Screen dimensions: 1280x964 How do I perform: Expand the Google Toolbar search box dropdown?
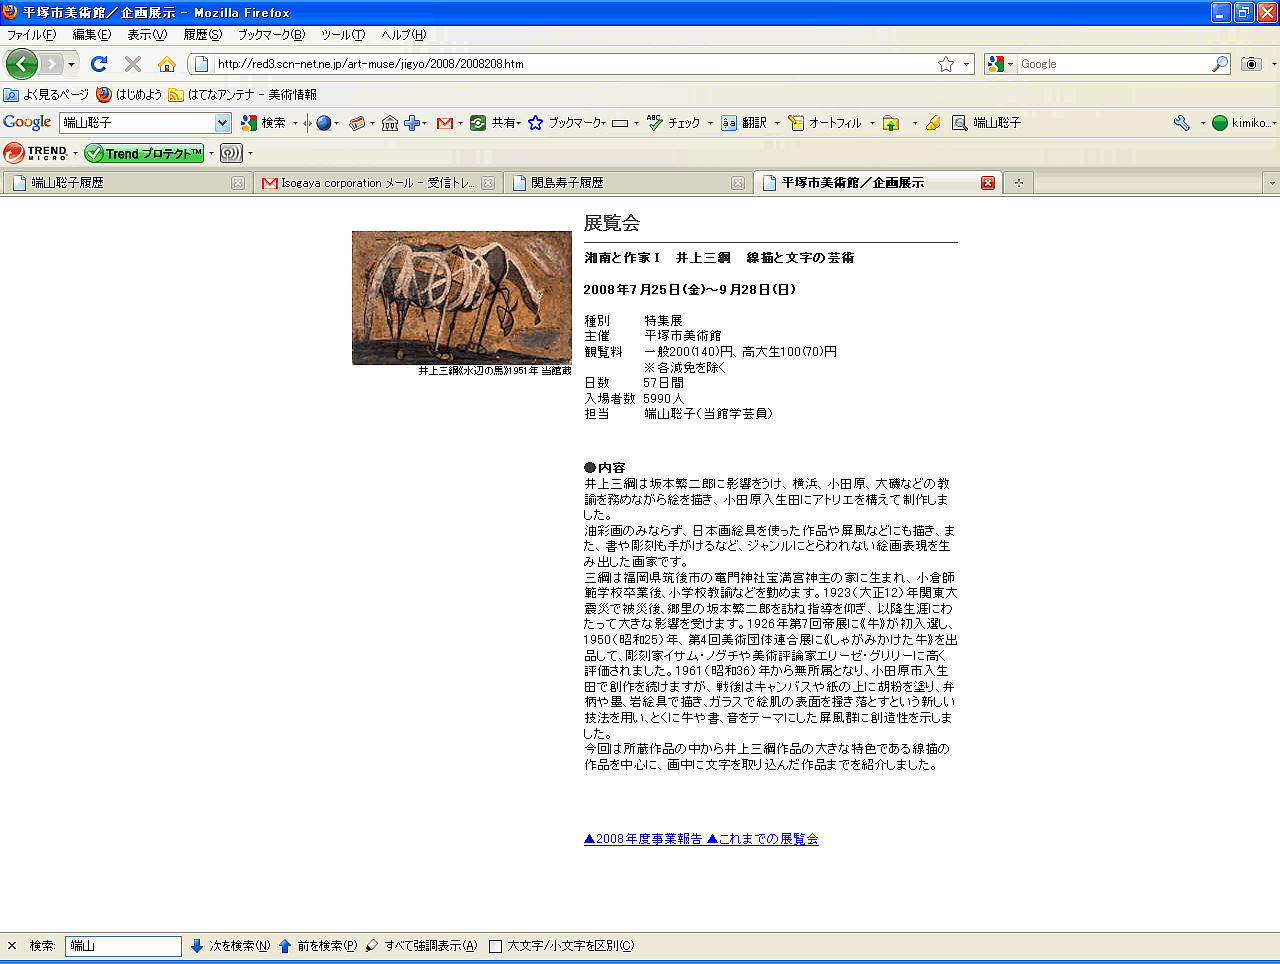(222, 123)
